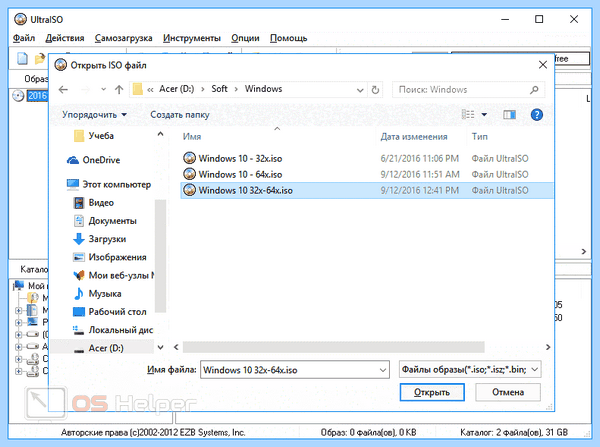Expand the address path history dropdown
The width and height of the screenshot is (600, 447).
[x=360, y=90]
